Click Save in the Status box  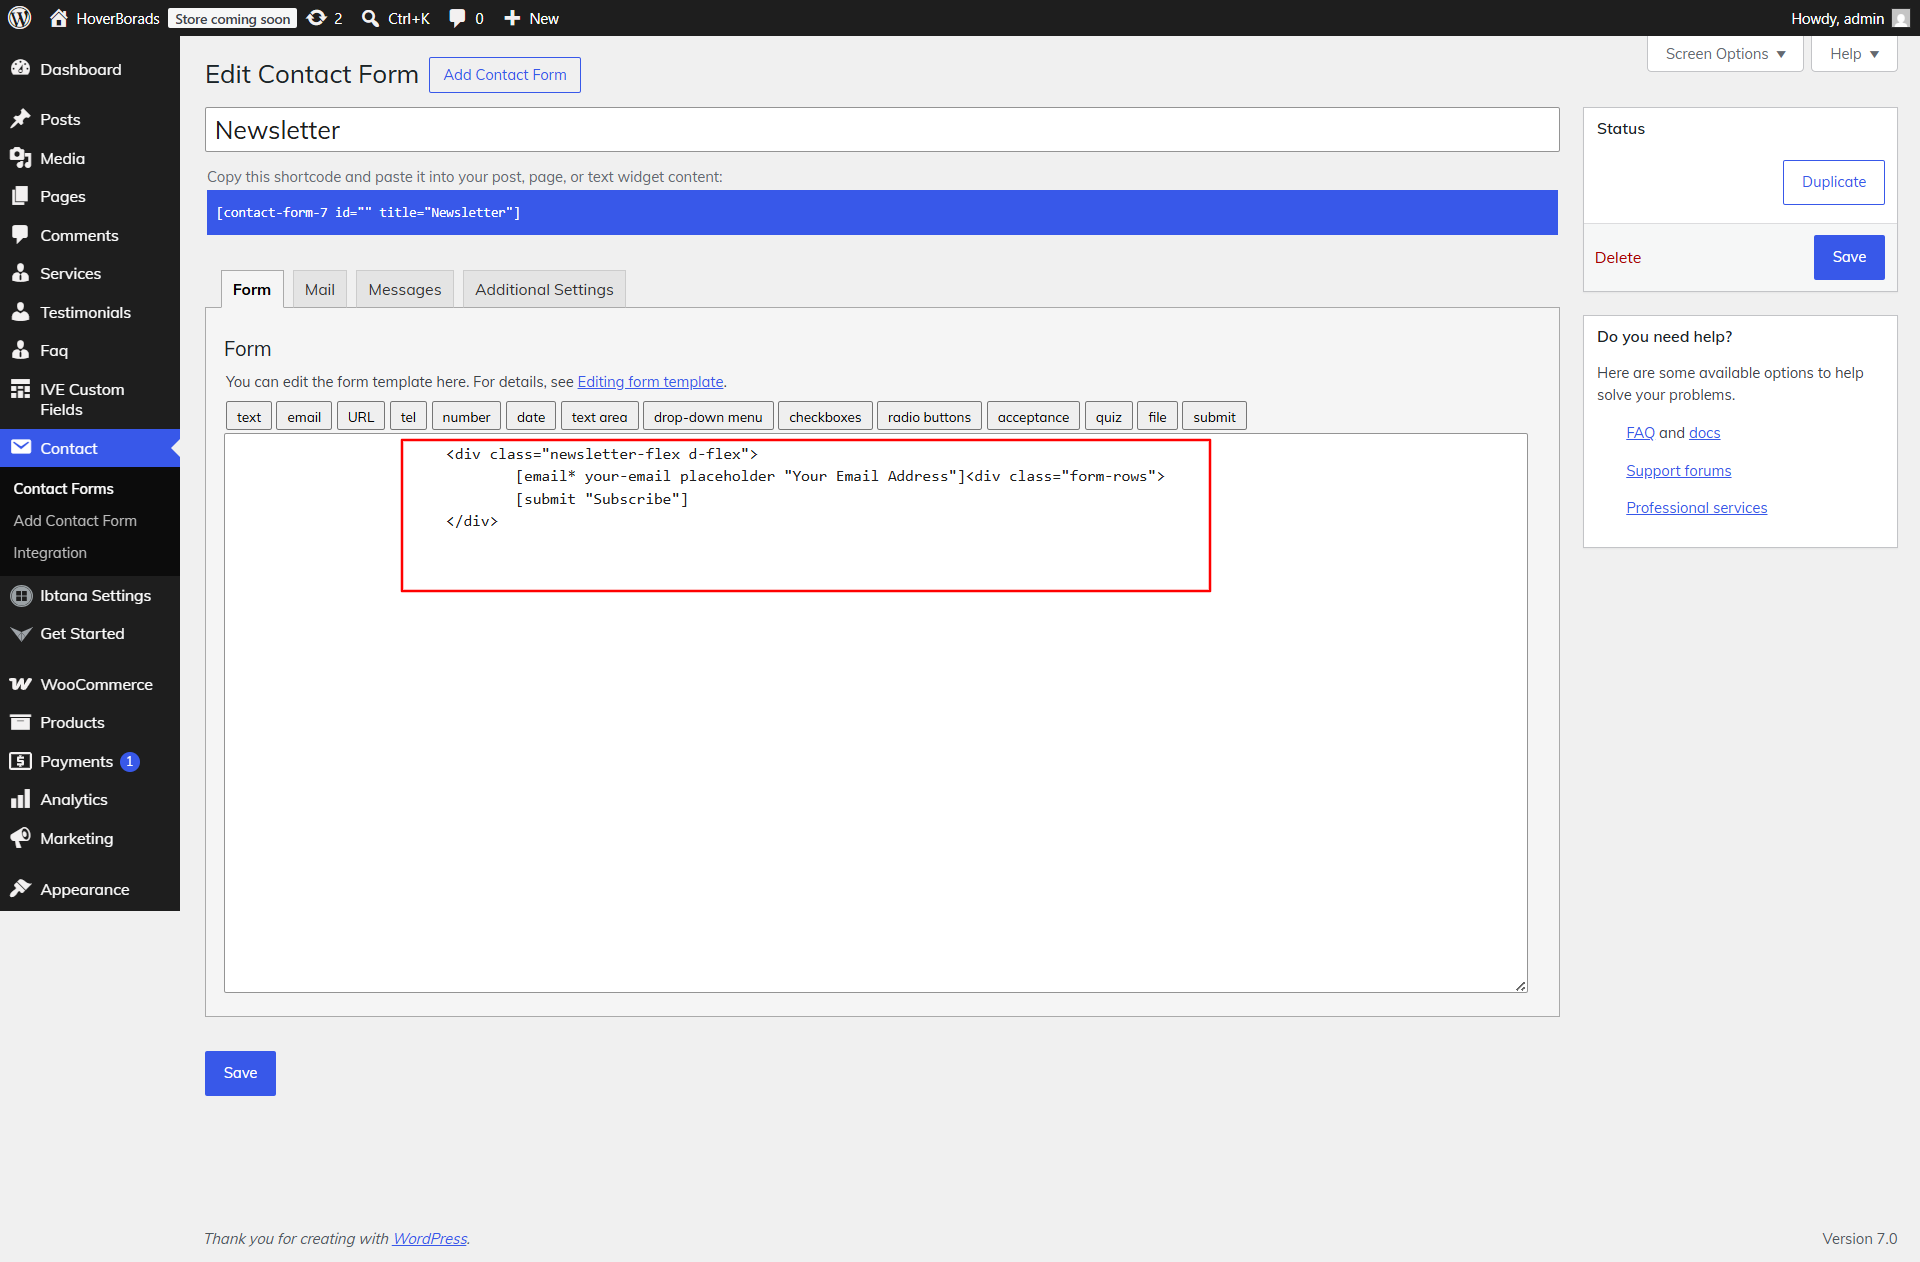pyautogui.click(x=1849, y=257)
